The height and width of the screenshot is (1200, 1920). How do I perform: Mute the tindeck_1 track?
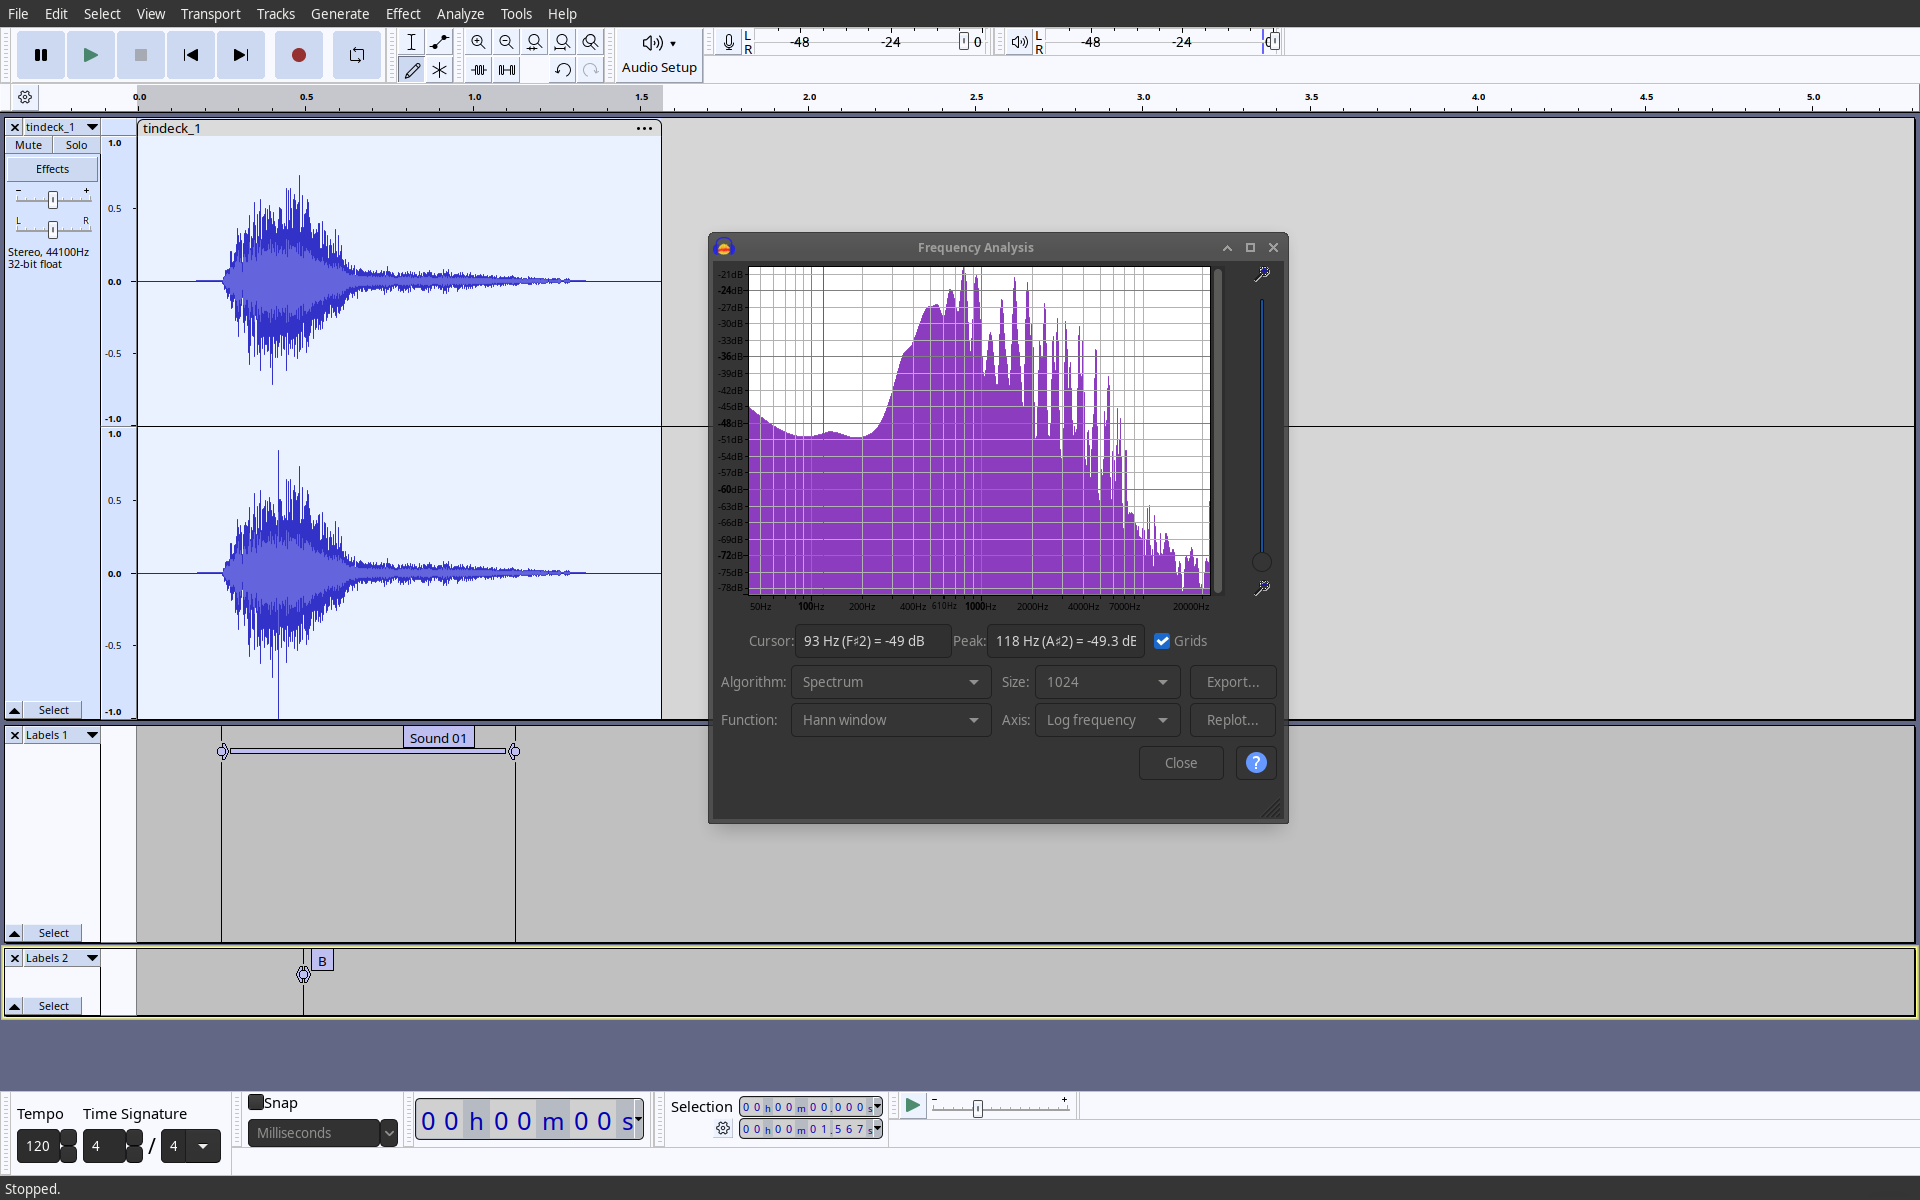coord(29,145)
